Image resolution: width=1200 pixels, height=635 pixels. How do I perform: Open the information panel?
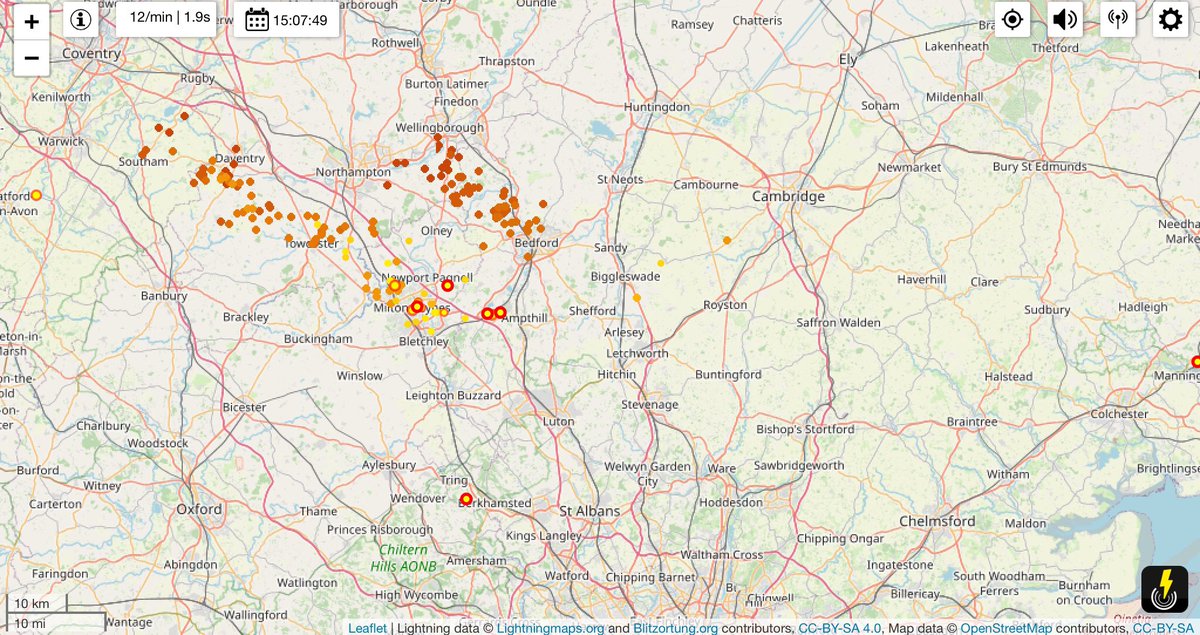point(81,19)
